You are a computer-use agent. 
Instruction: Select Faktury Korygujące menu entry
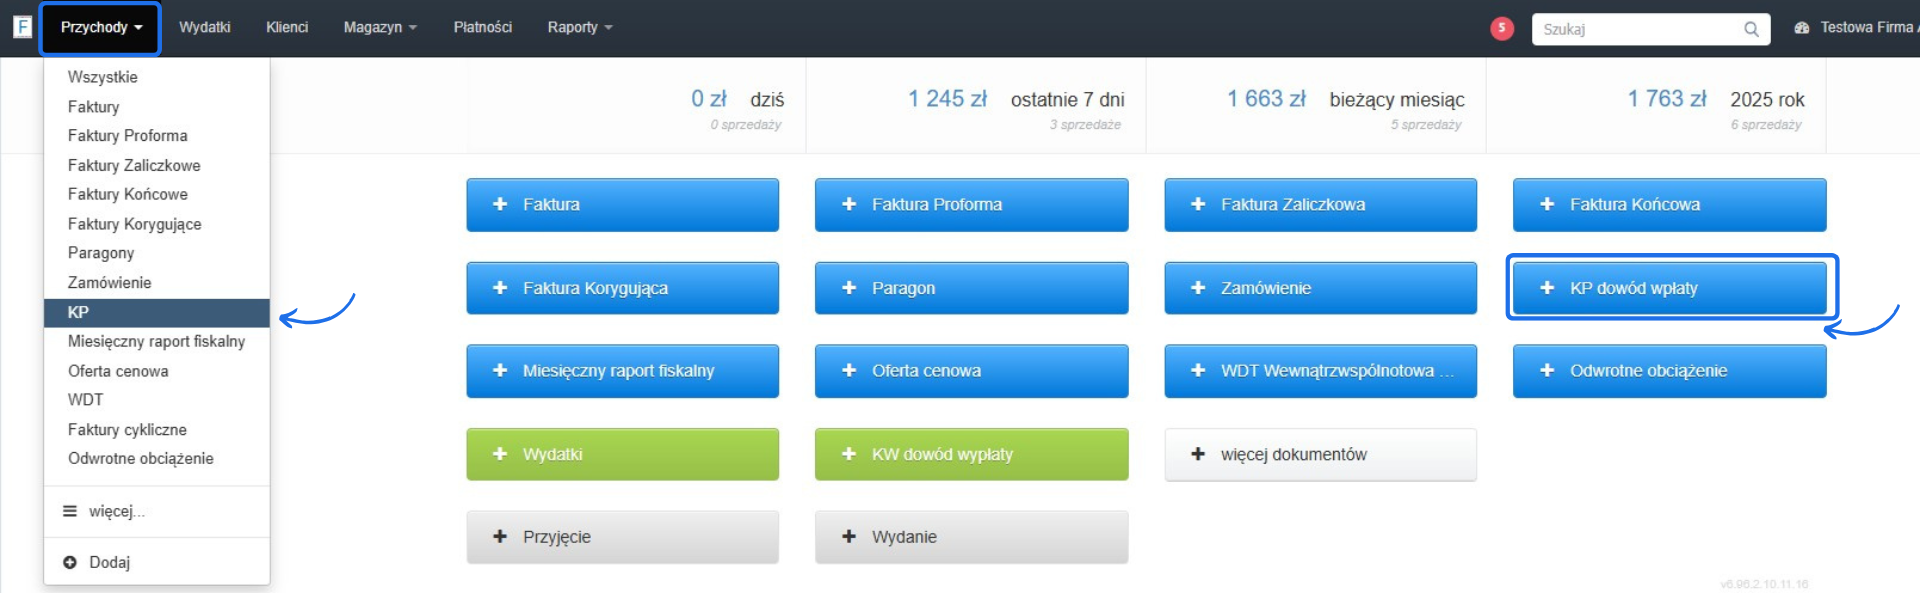[157, 224]
